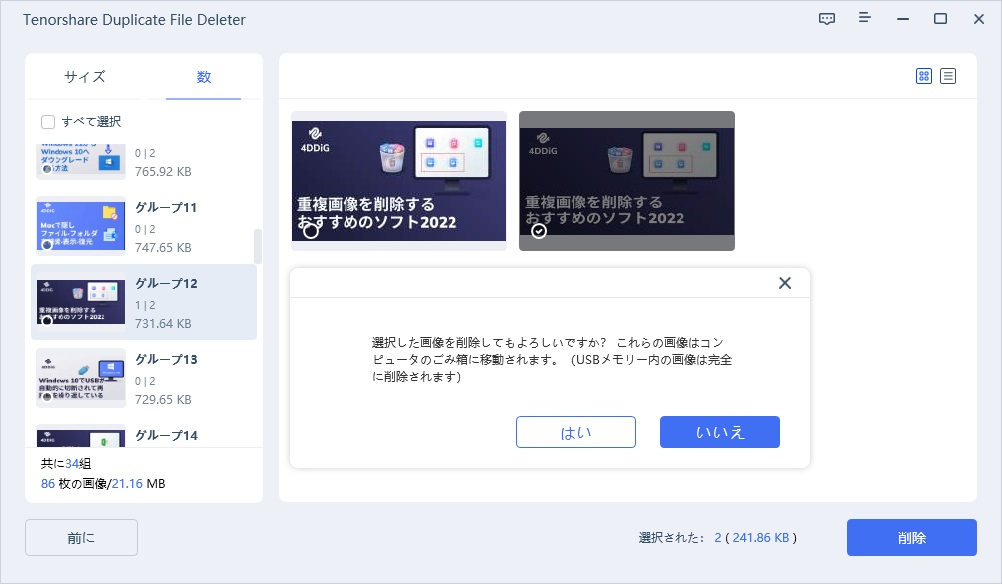Viewport: 1002px width, 584px height.
Task: Uncheck the selected dimmed second preview image
Action: (x=539, y=231)
